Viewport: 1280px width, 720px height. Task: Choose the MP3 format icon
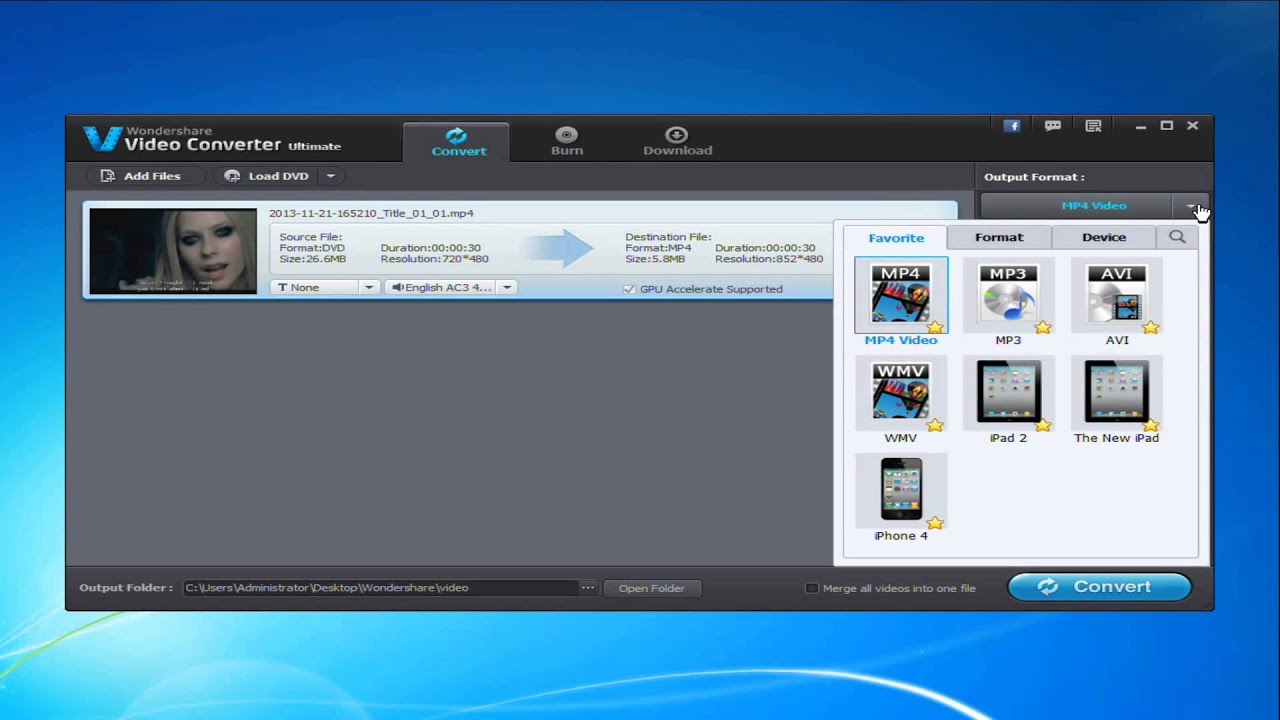(x=1008, y=296)
